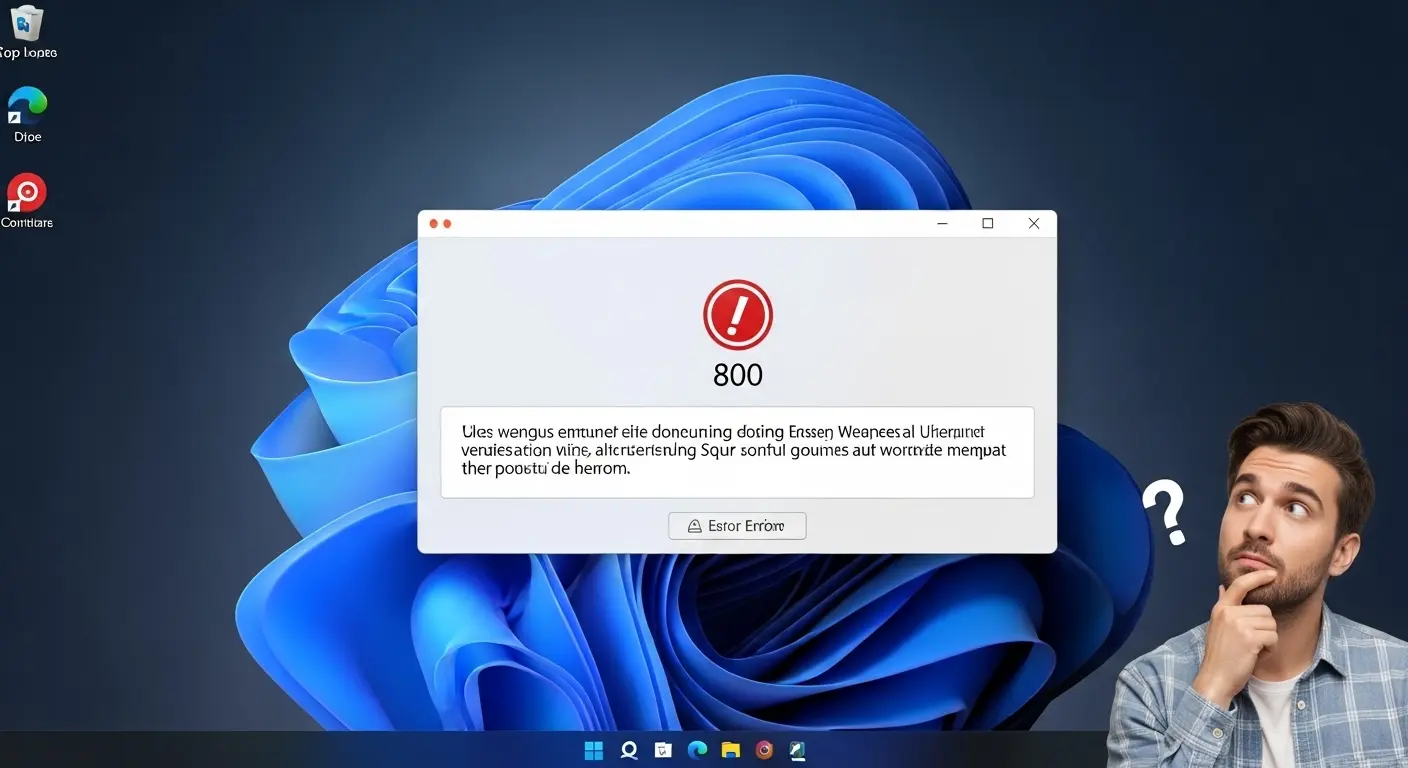Open the last taskbar app icon
Screen dimensions: 1408x768
coord(797,750)
